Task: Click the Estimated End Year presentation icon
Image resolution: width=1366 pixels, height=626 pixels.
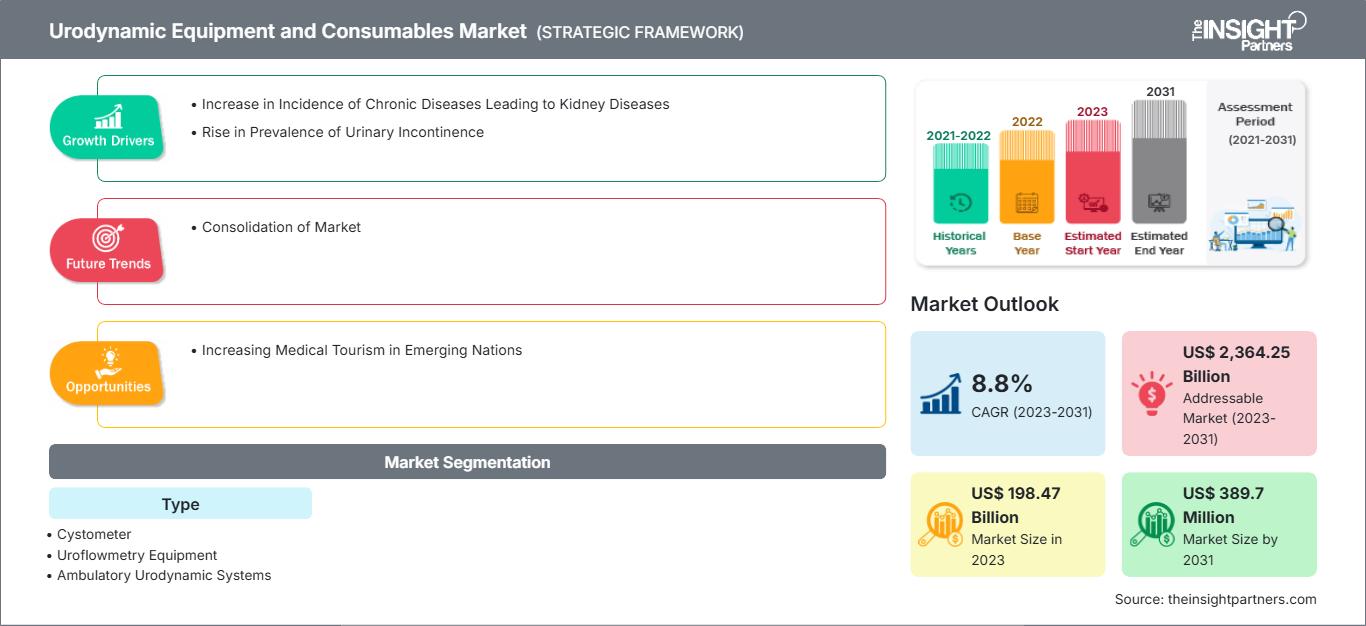Action: (x=1160, y=203)
